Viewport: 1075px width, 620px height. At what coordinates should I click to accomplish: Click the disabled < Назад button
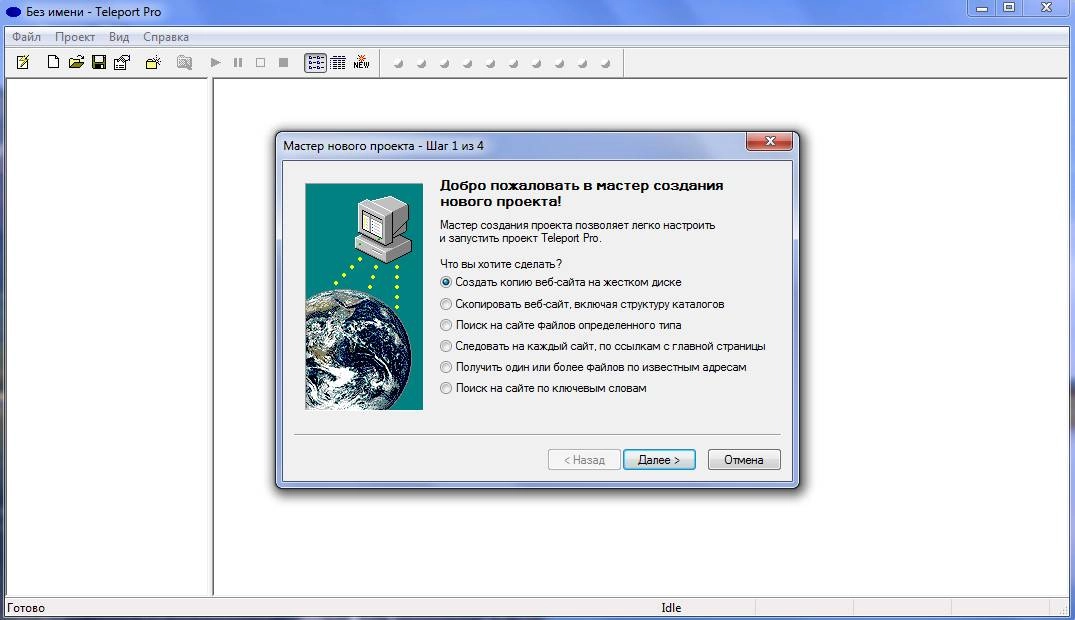pos(584,460)
